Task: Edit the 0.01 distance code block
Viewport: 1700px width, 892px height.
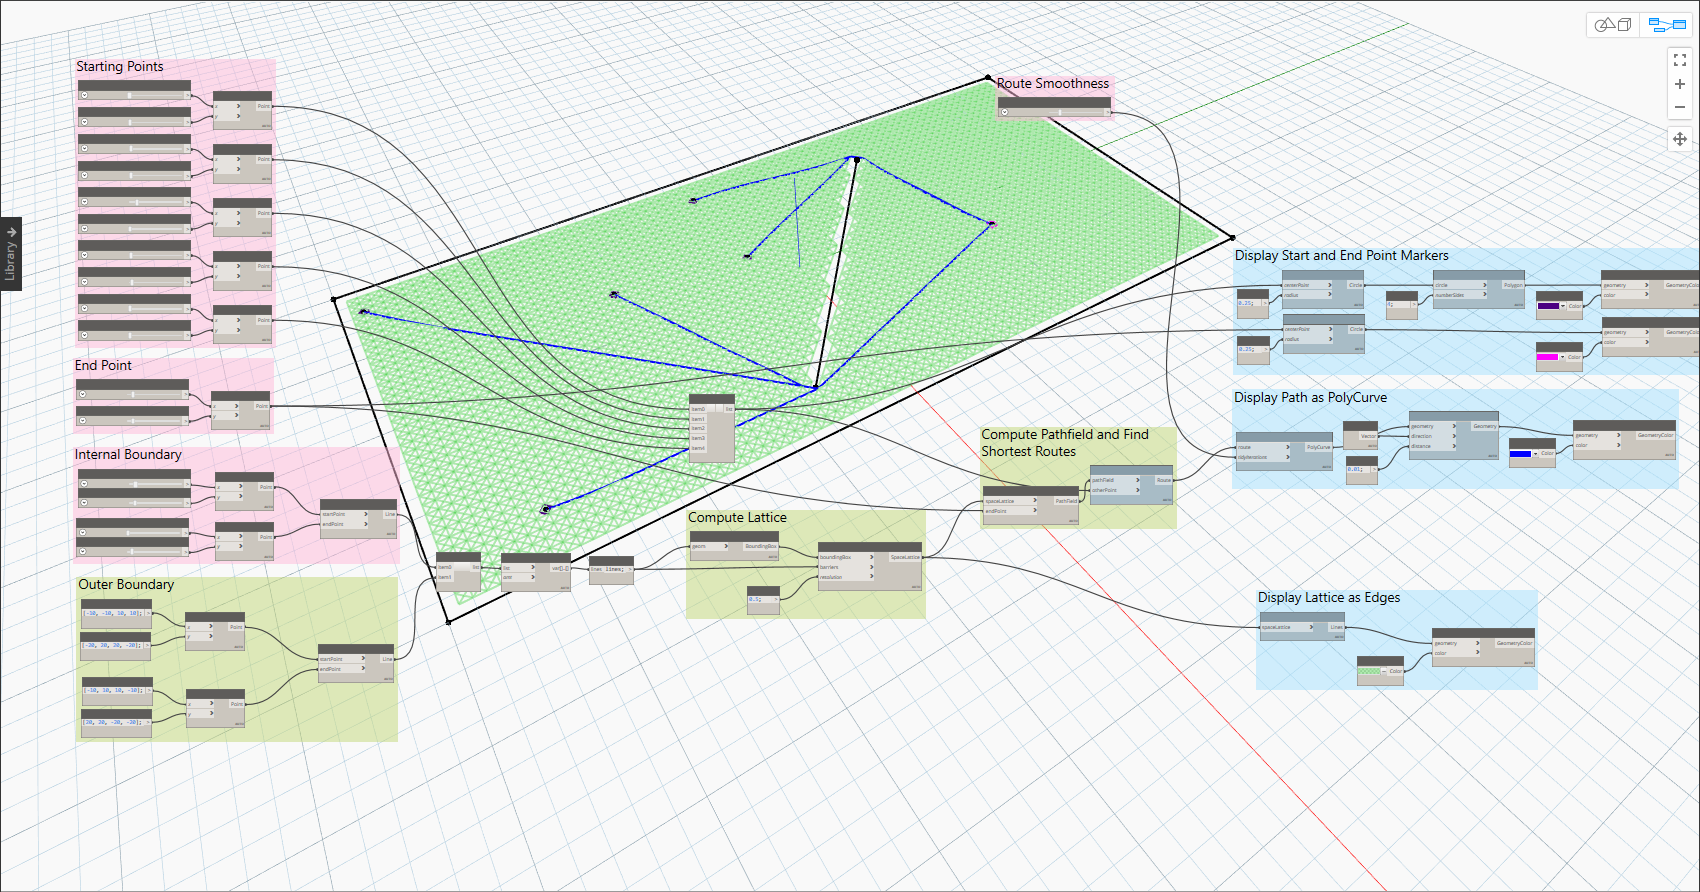Action: [1358, 469]
